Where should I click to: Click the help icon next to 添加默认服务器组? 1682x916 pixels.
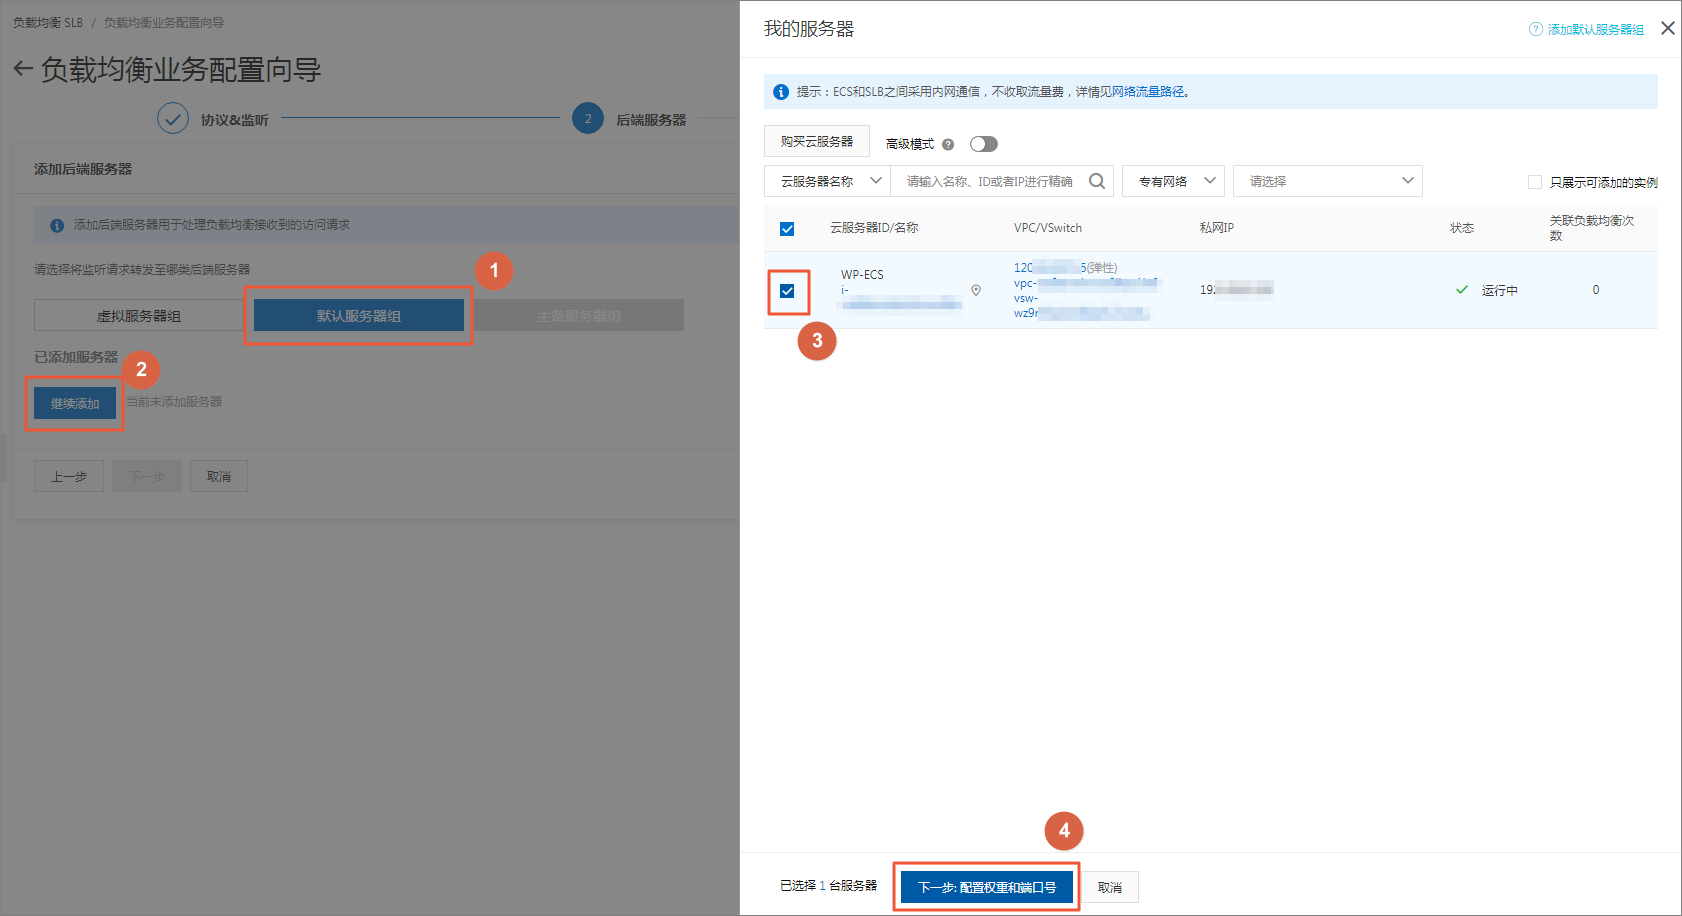[x=1536, y=29]
